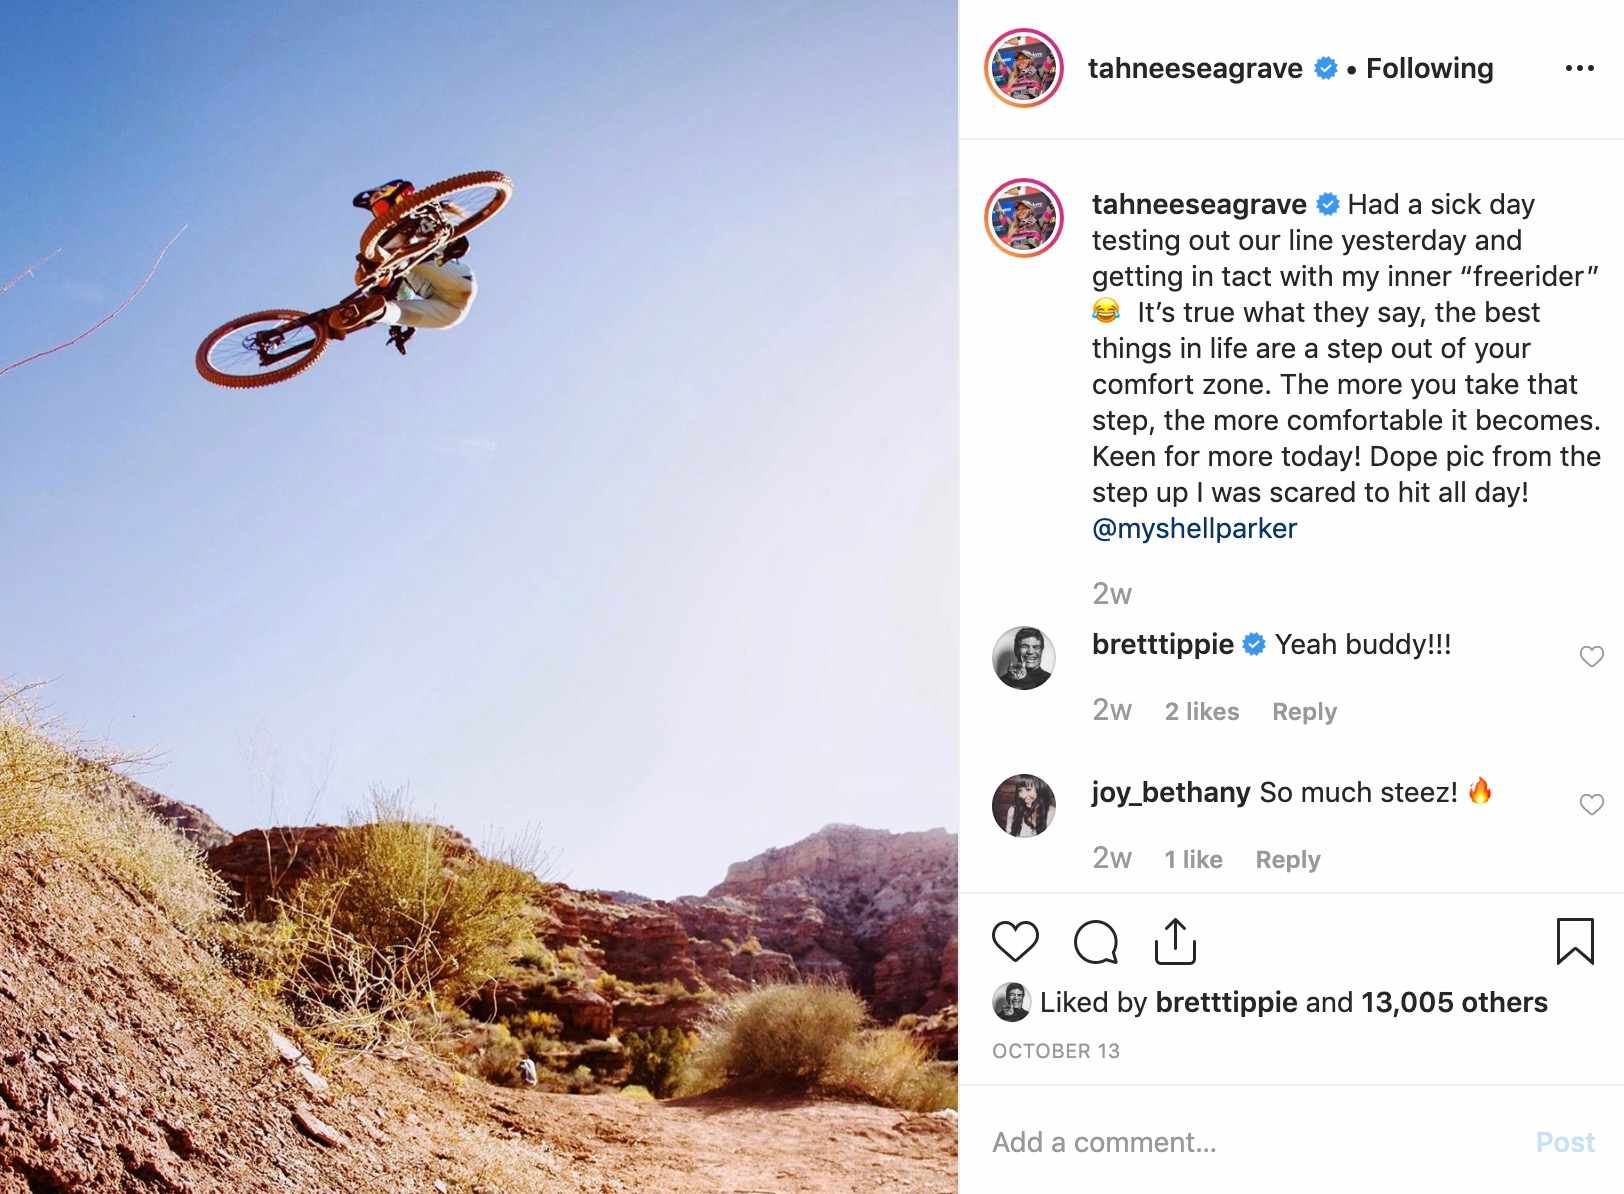Open joy_bethany's comment avatar
The width and height of the screenshot is (1624, 1194).
click(x=1023, y=806)
